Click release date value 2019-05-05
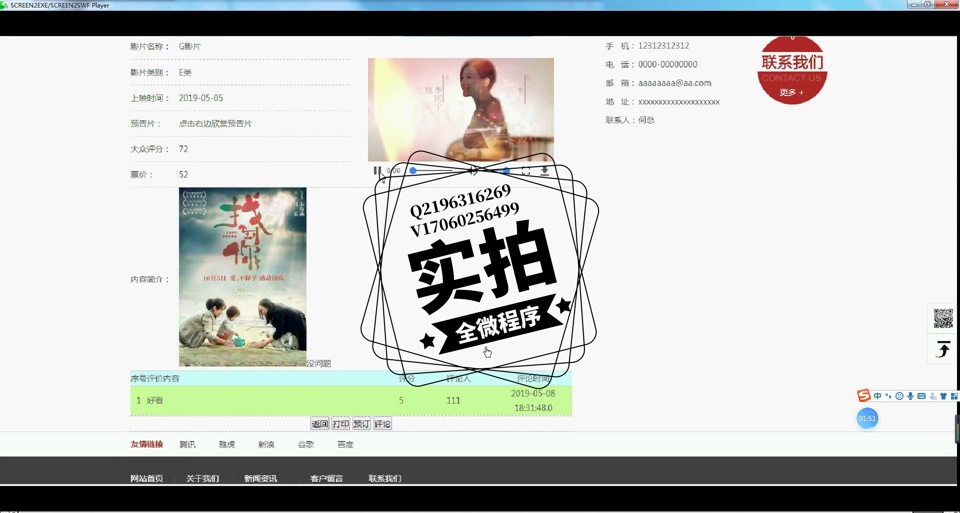Image resolution: width=960 pixels, height=513 pixels. click(x=201, y=98)
